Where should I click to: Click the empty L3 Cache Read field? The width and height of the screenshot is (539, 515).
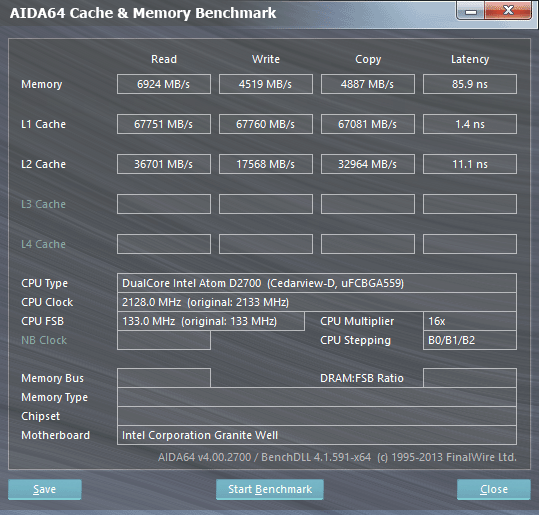pos(164,204)
